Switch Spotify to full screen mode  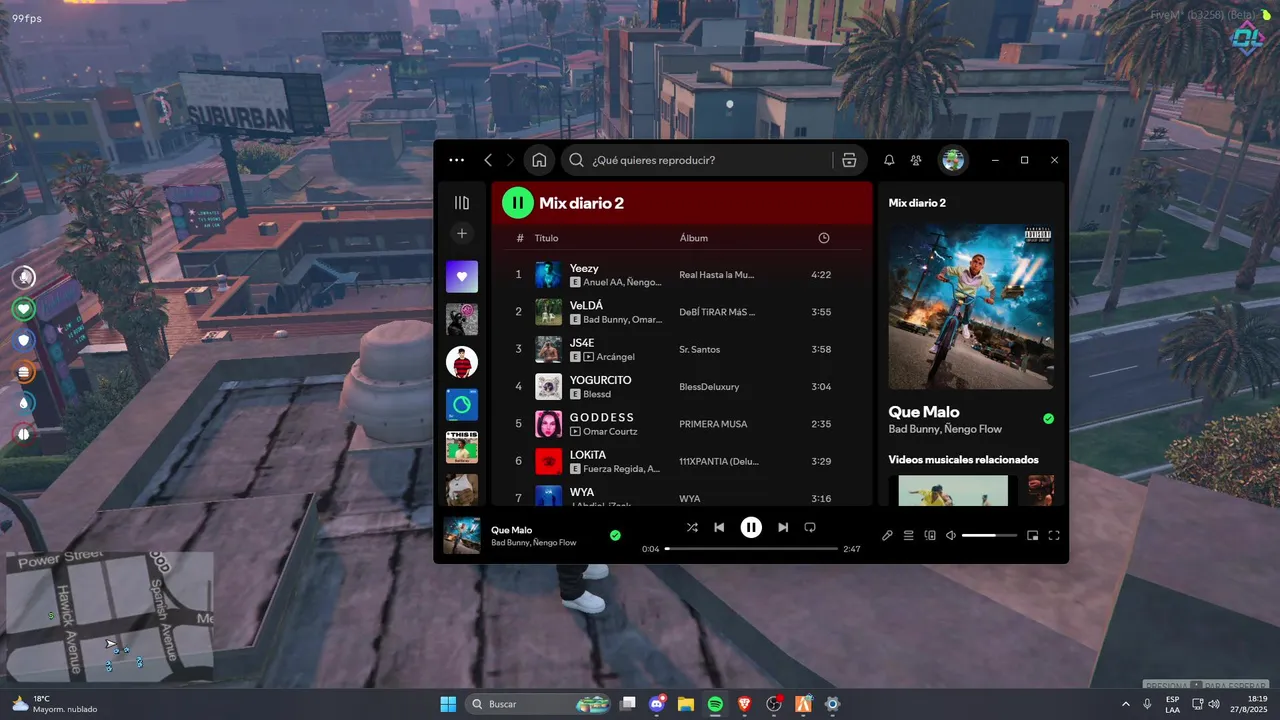point(1054,536)
